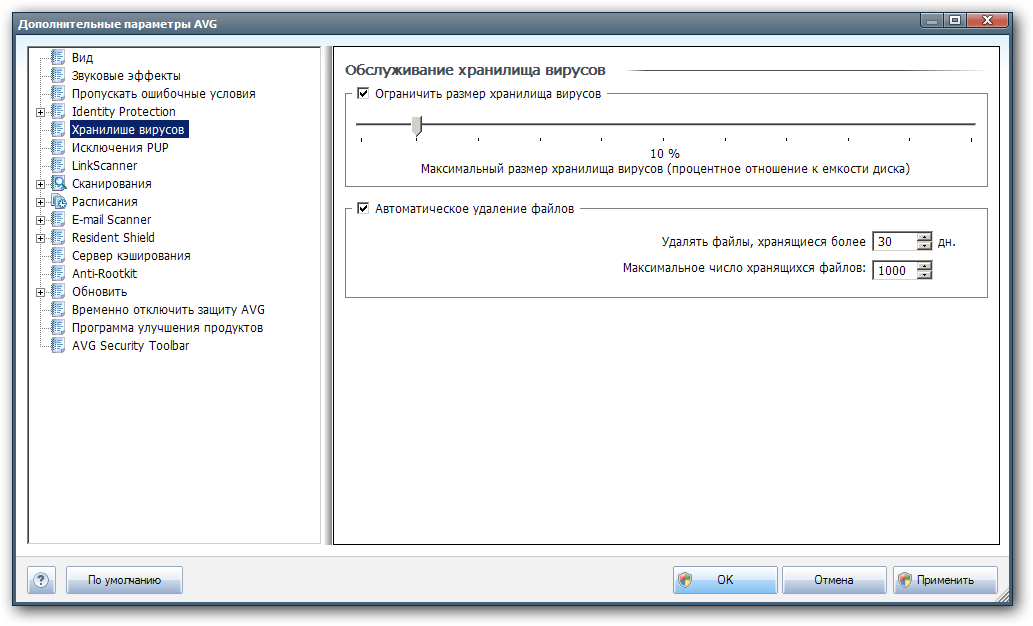Select AVG Security Toolbar in the tree
1033x626 pixels.
point(130,345)
